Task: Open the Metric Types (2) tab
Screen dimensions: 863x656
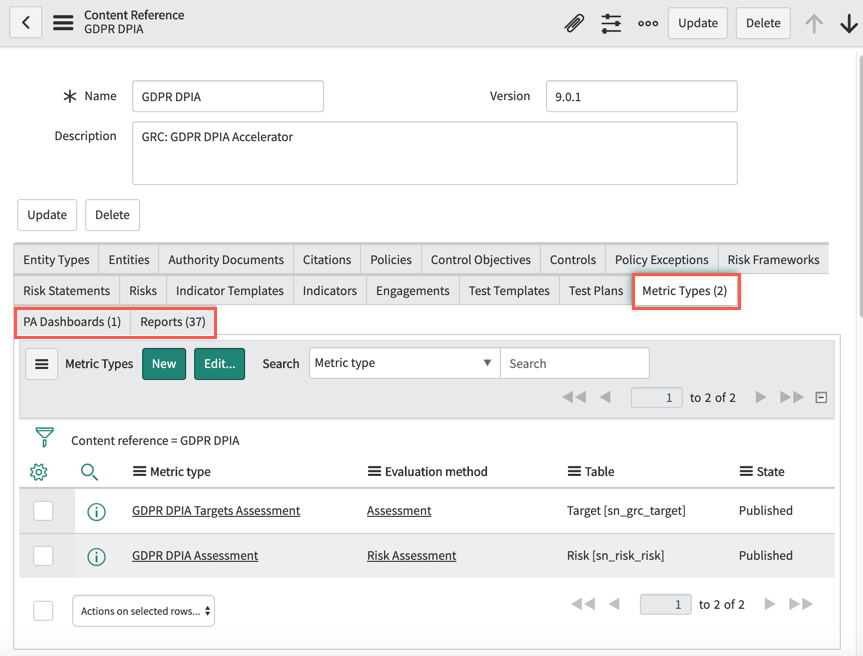Action: (x=685, y=291)
